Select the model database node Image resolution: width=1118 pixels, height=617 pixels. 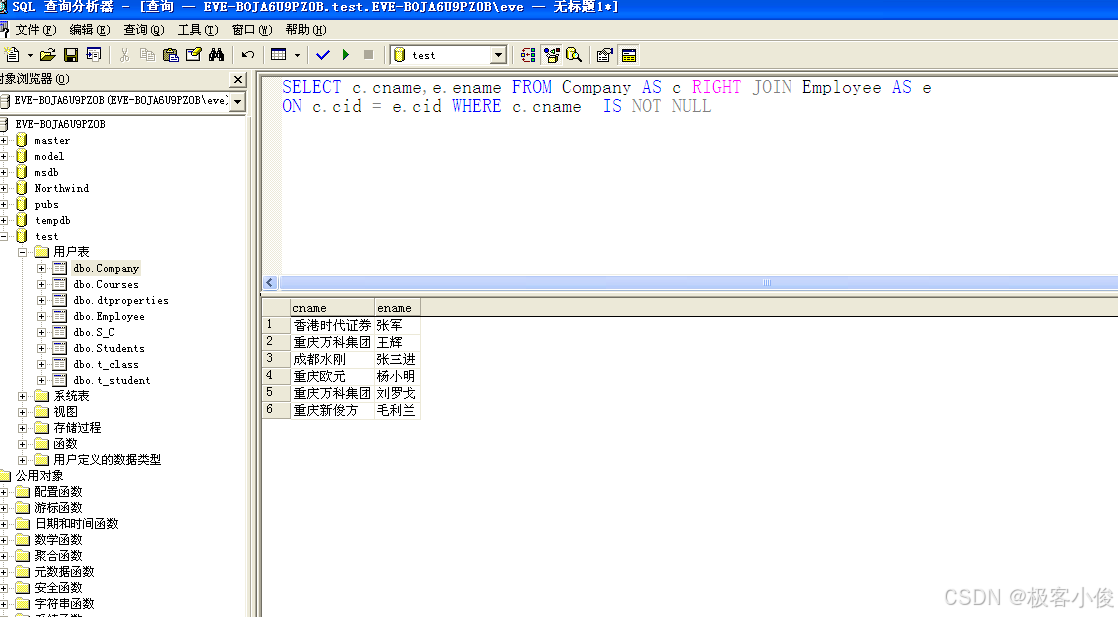pos(49,156)
